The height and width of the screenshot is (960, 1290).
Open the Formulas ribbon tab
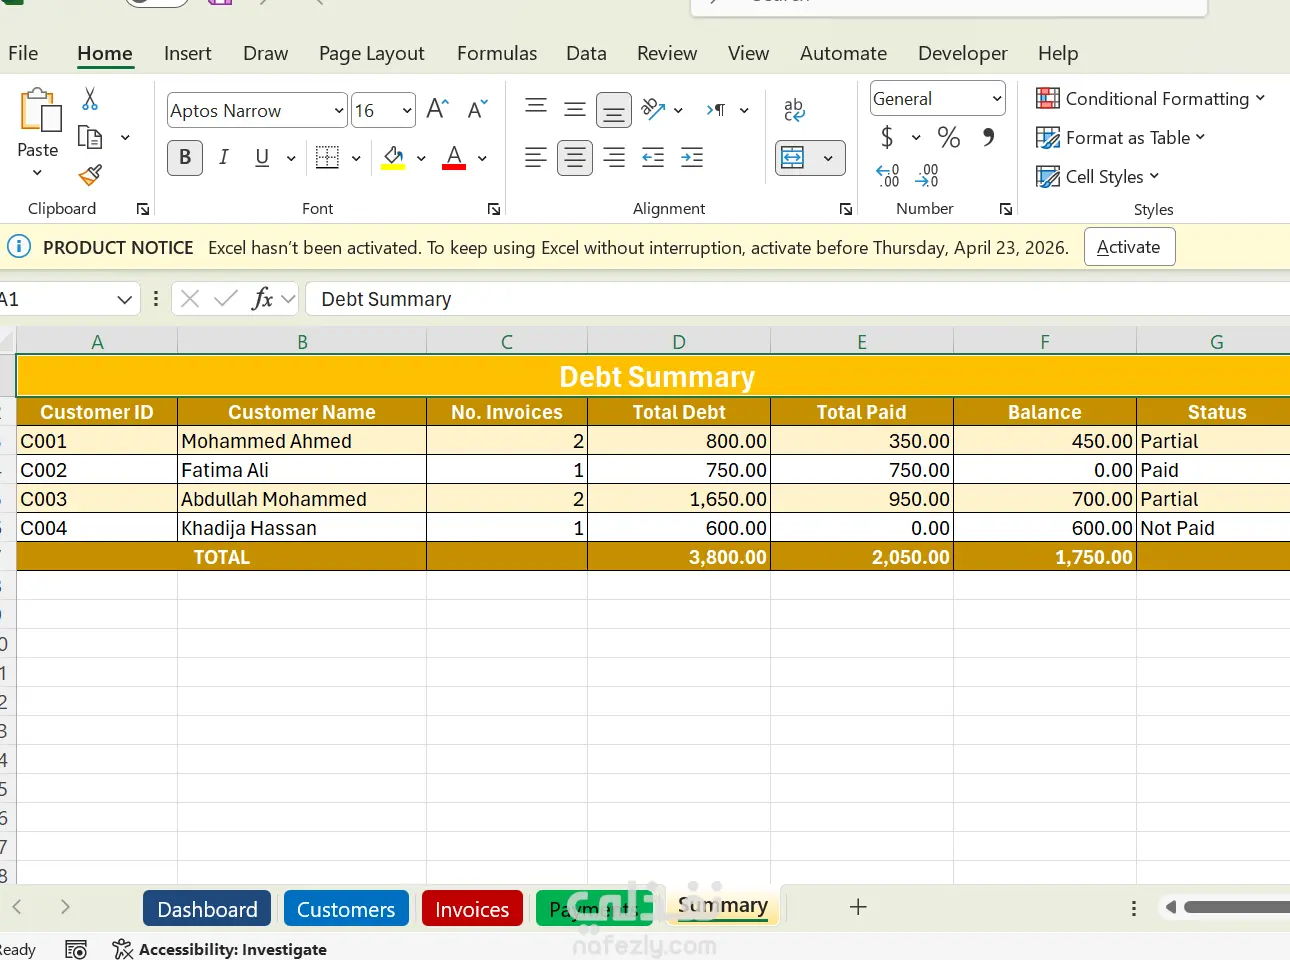(x=497, y=53)
